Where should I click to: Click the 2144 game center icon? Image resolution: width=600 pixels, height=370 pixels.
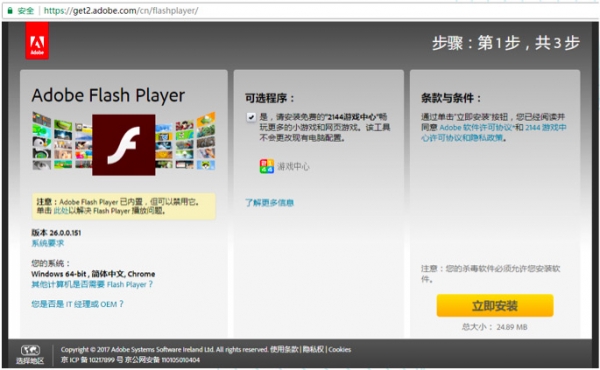click(267, 166)
